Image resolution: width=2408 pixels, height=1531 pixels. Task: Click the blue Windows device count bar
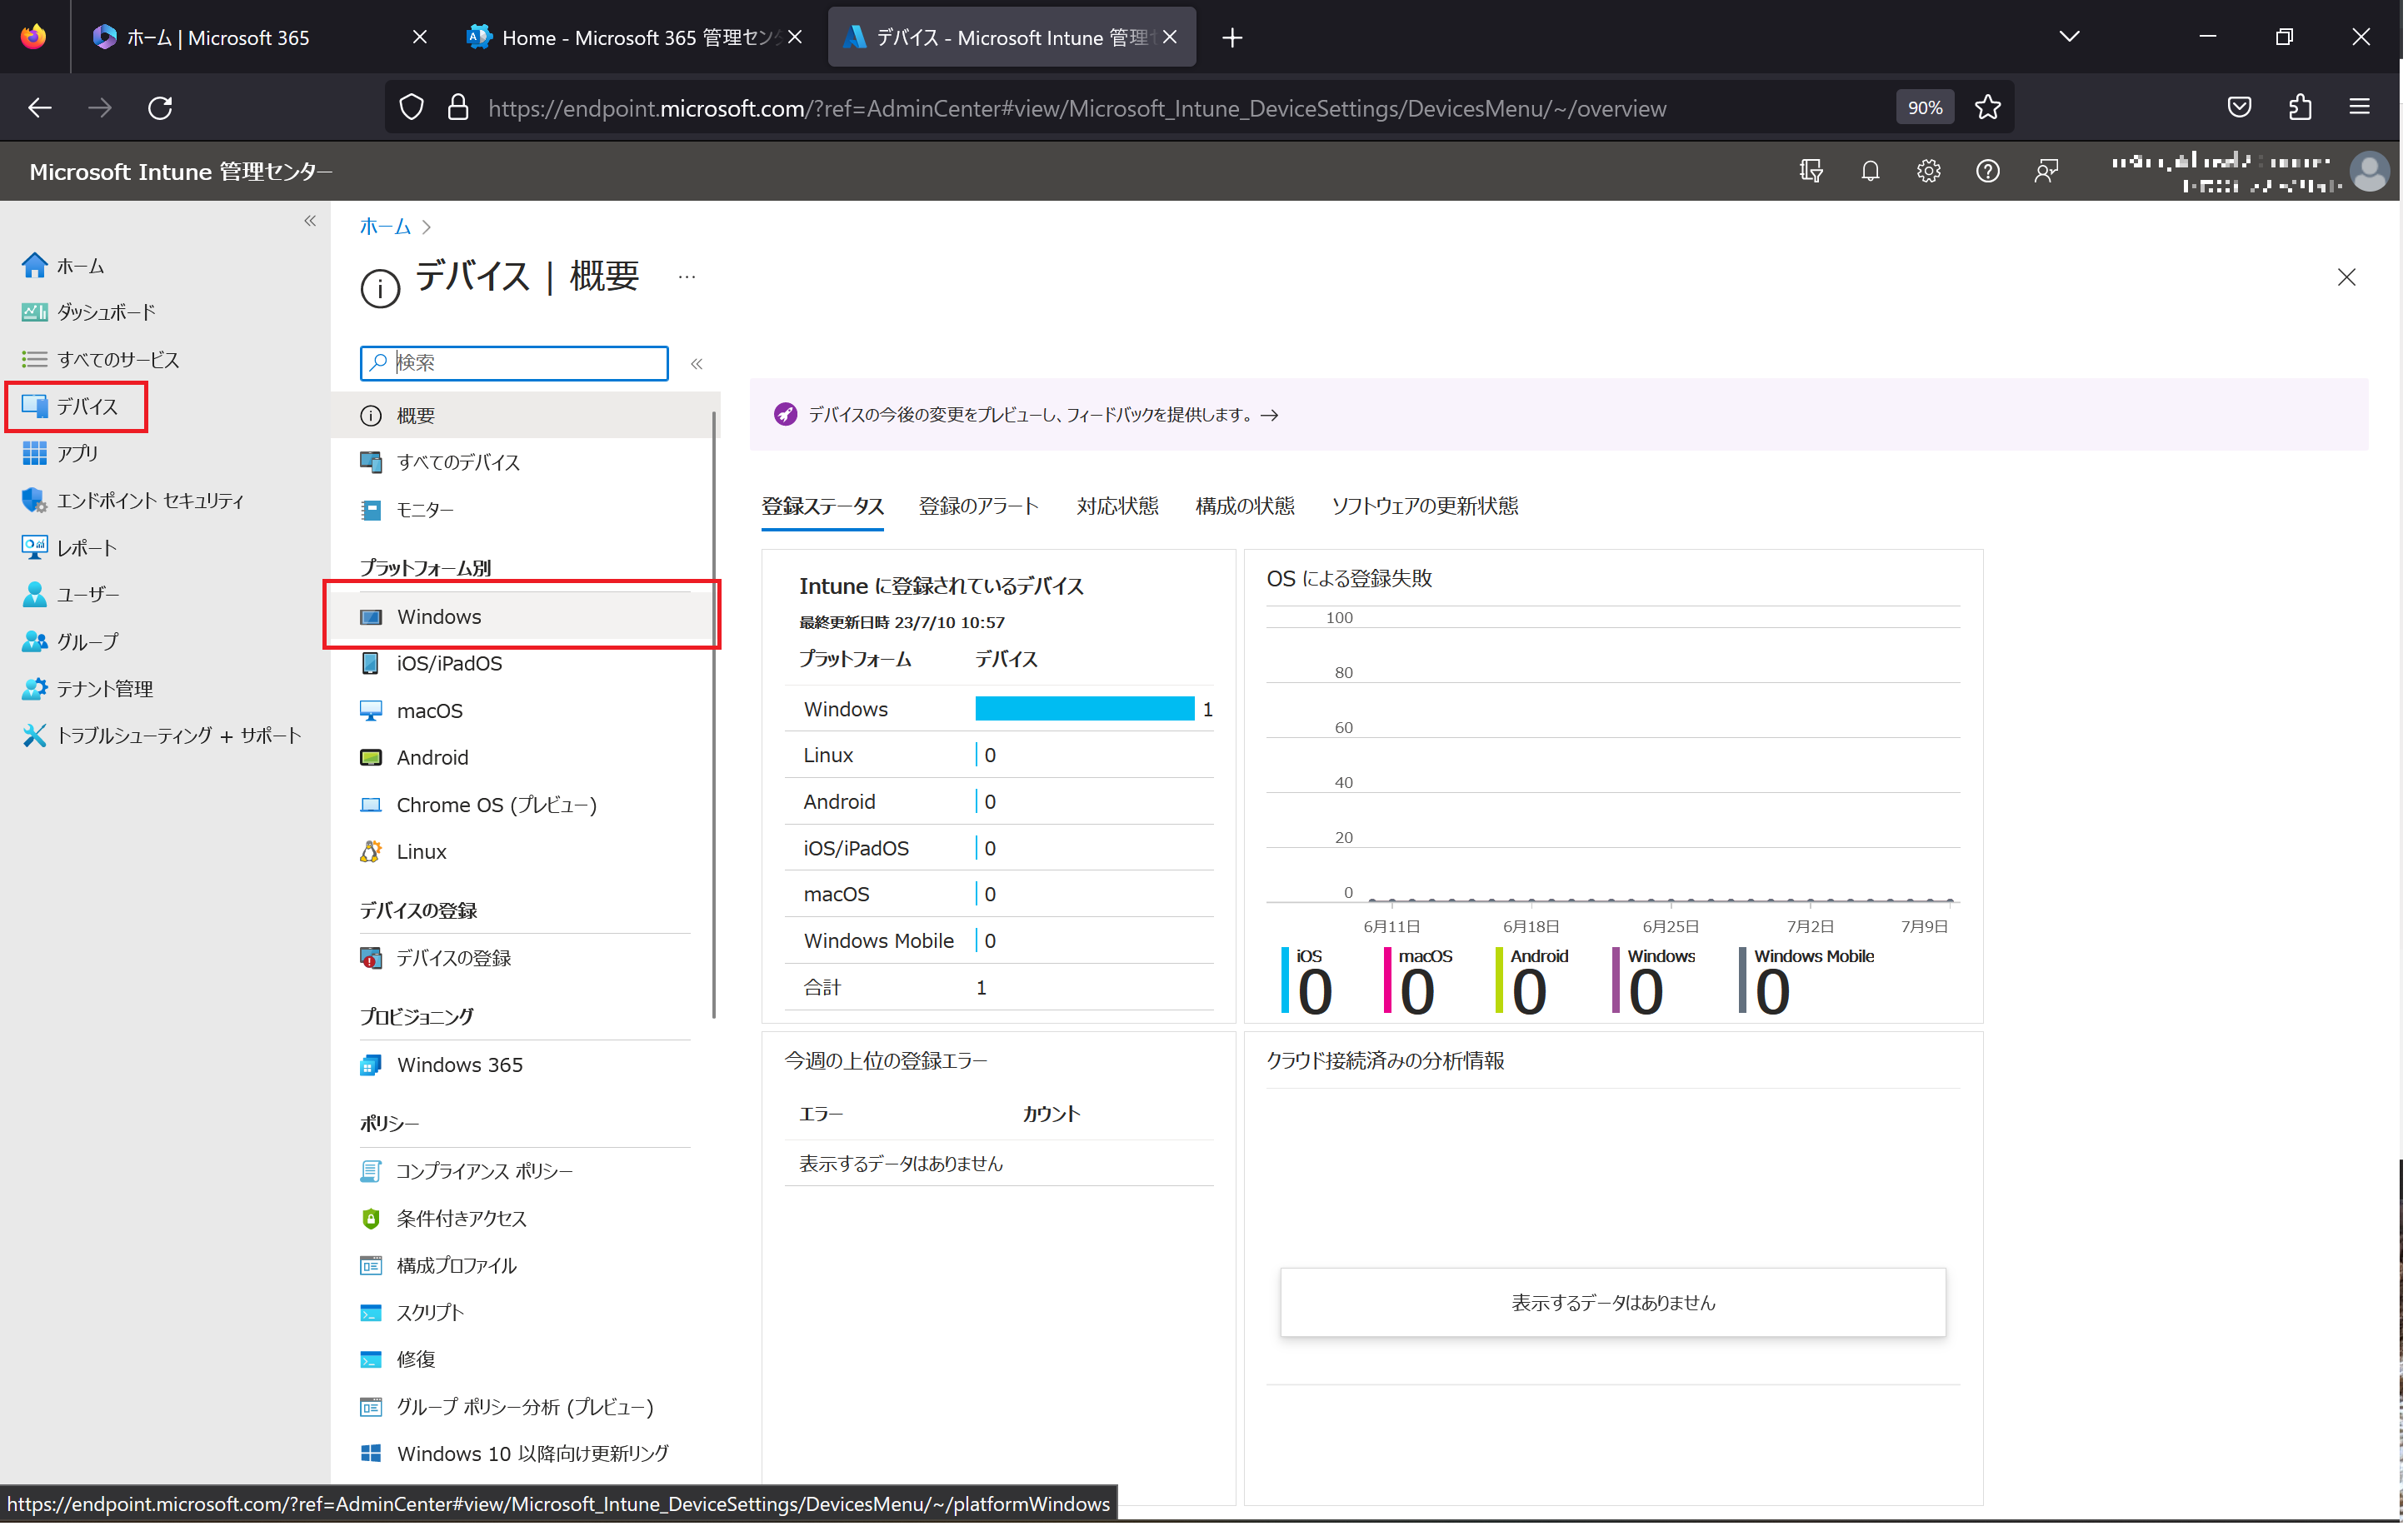(x=1086, y=710)
